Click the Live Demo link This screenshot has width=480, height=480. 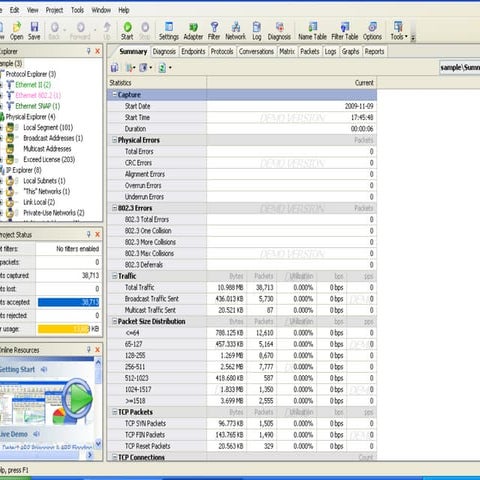pos(14,434)
